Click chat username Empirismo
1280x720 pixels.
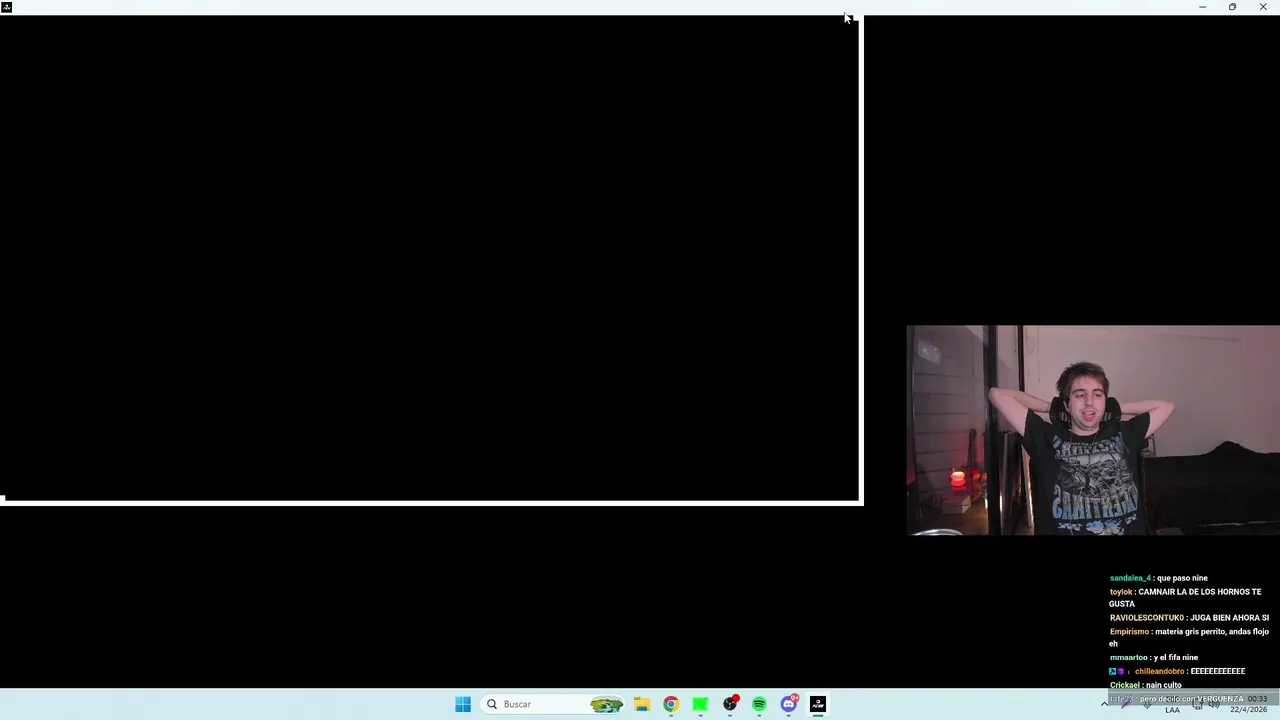pos(1129,632)
